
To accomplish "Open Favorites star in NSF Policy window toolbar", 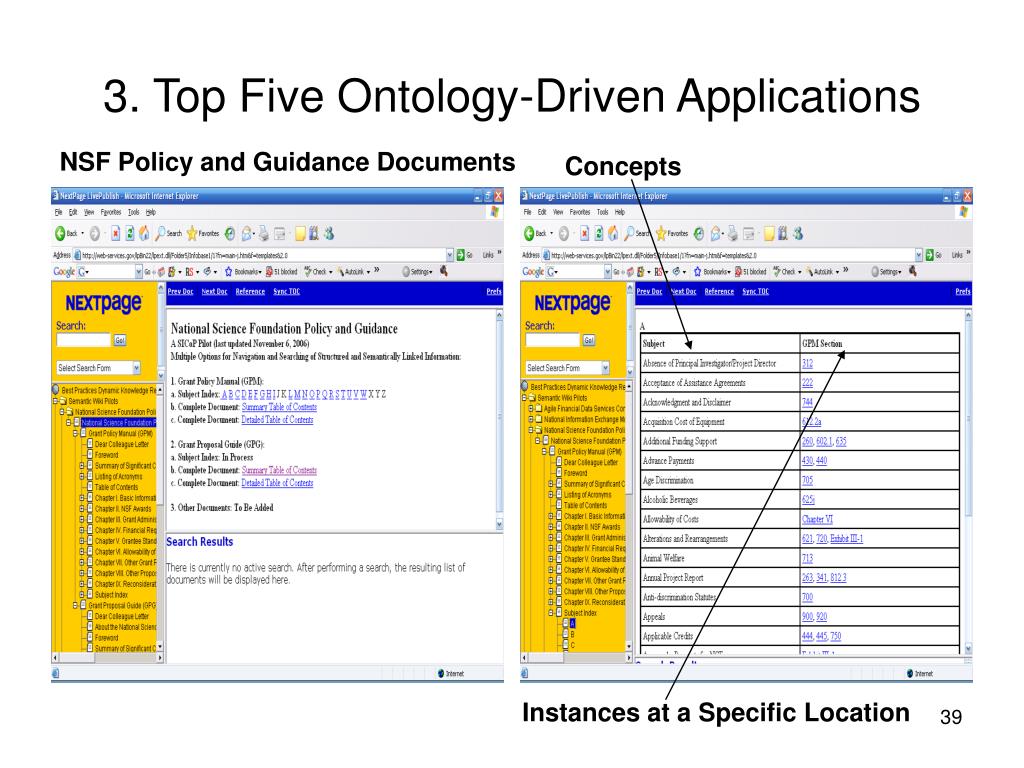I will [192, 233].
